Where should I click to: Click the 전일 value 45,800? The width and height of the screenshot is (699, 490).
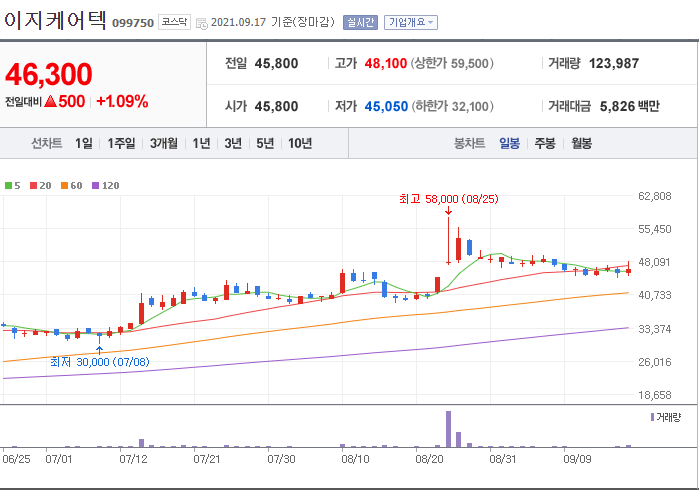(276, 64)
